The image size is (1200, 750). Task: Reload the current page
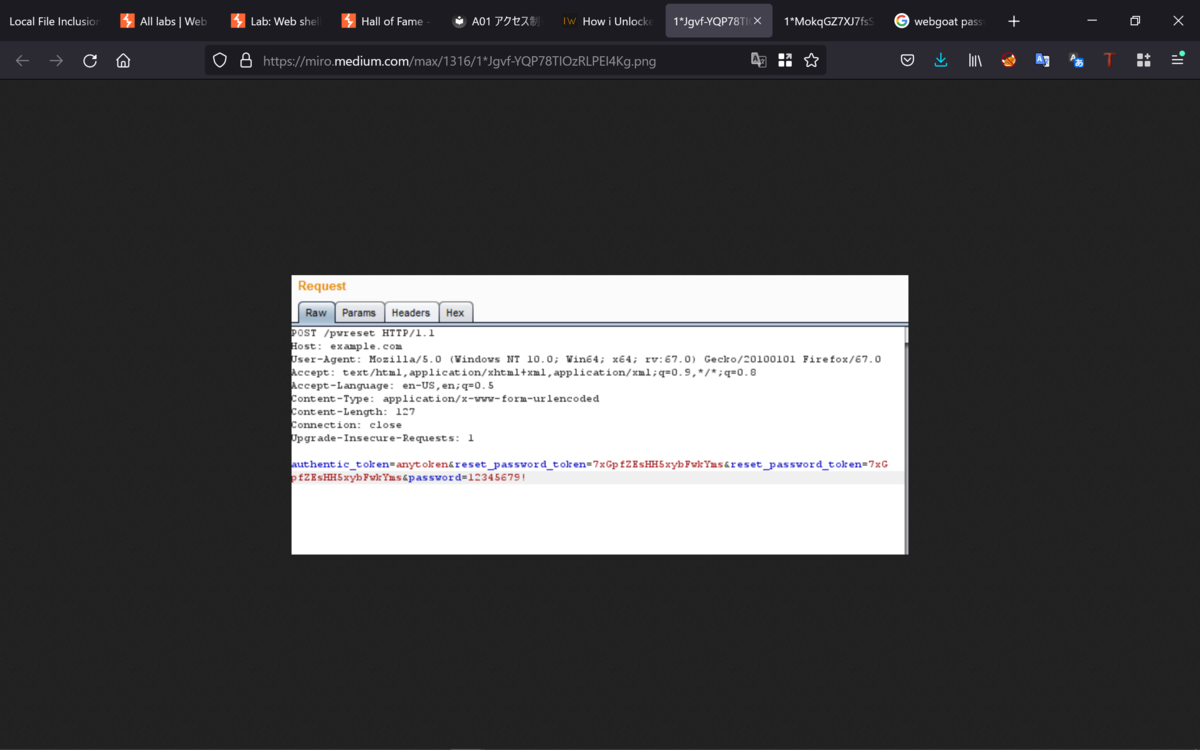tap(90, 61)
